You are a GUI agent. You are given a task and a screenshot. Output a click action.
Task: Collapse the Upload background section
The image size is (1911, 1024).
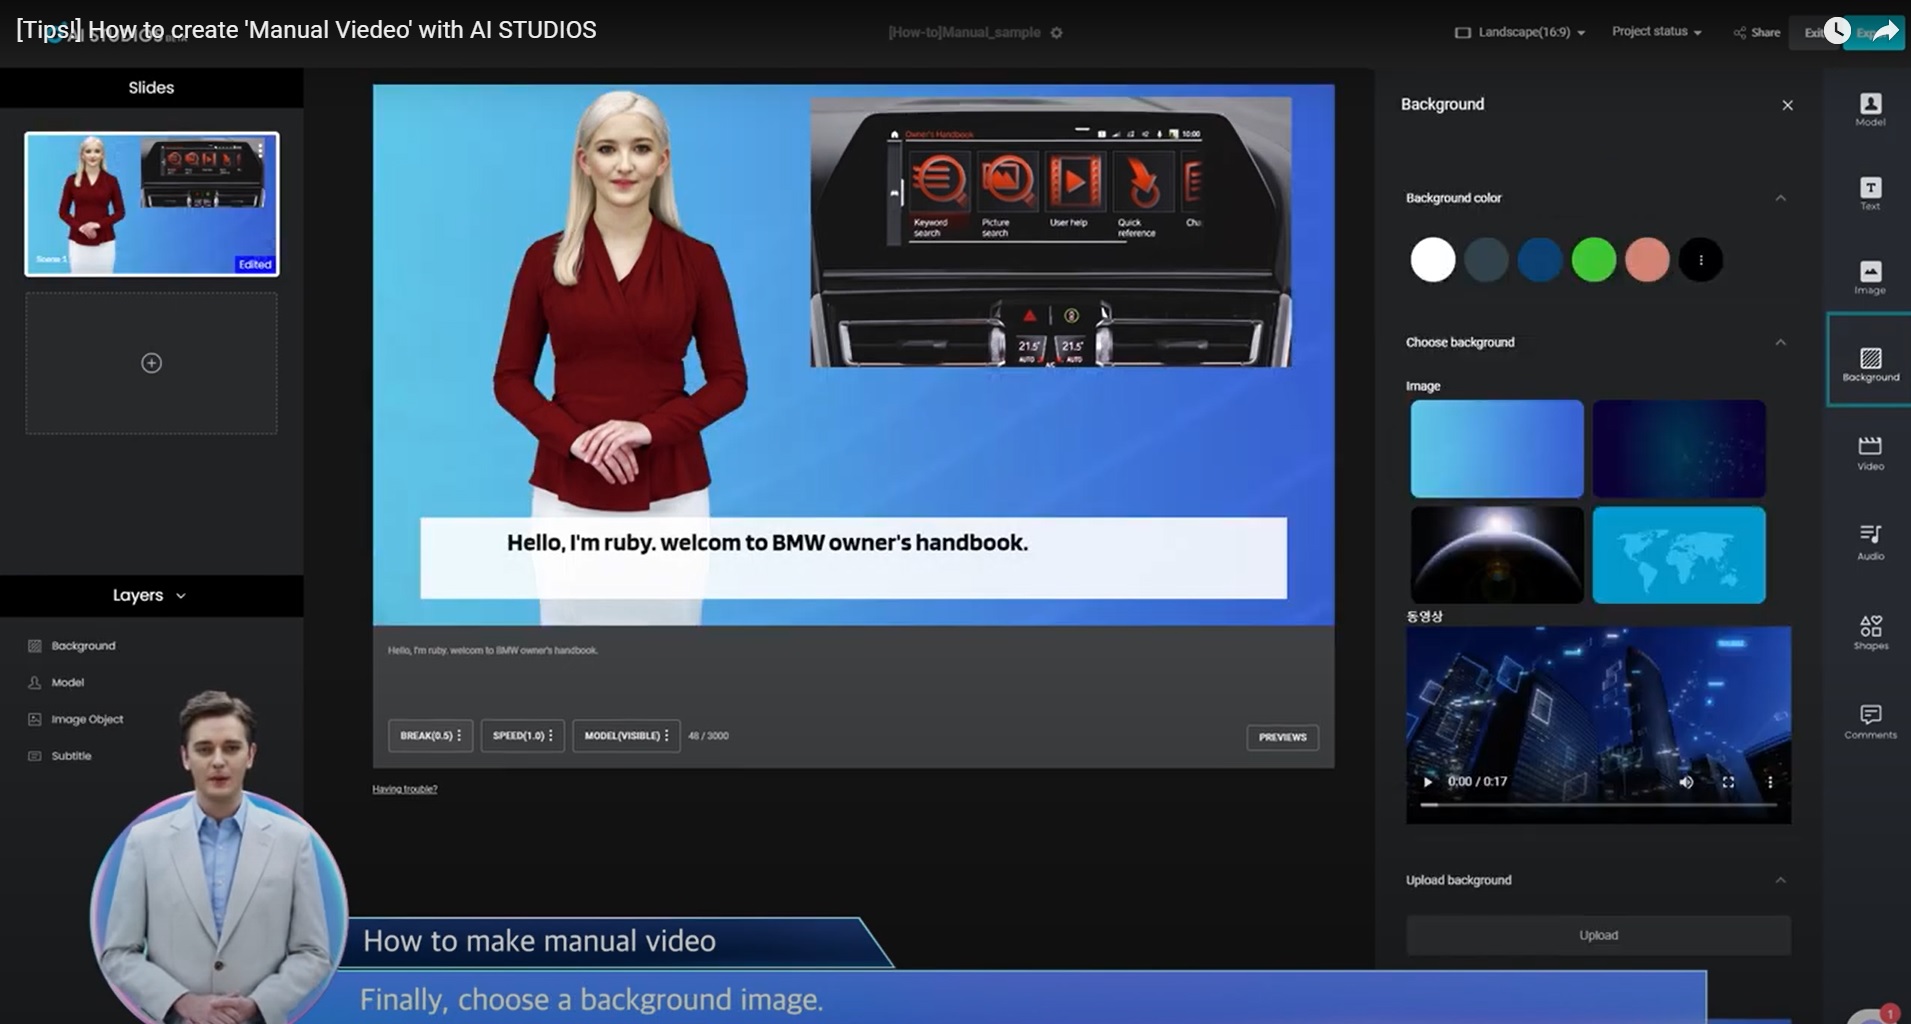point(1780,880)
